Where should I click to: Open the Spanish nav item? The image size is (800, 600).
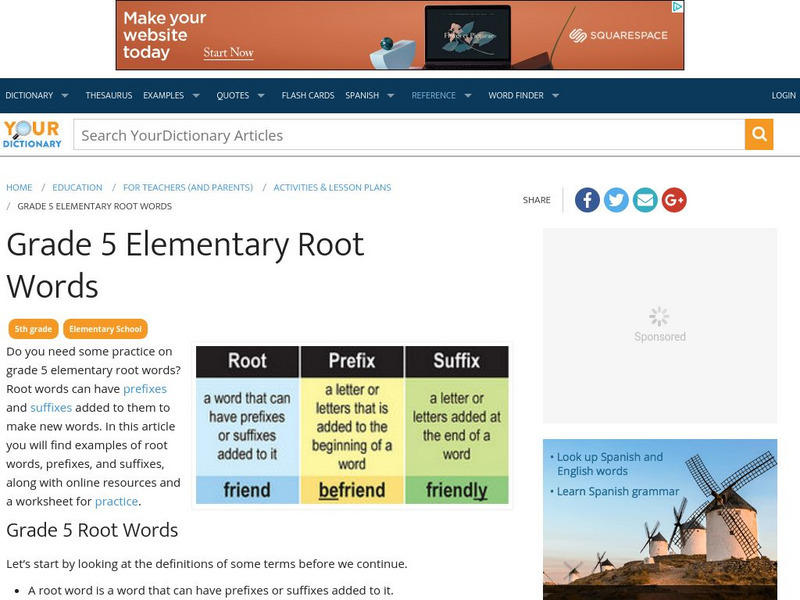[362, 95]
